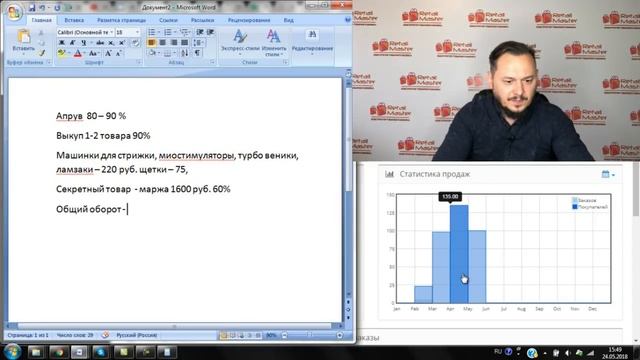Click the Undo arrow icon
640x360 pixels.
[42, 8]
